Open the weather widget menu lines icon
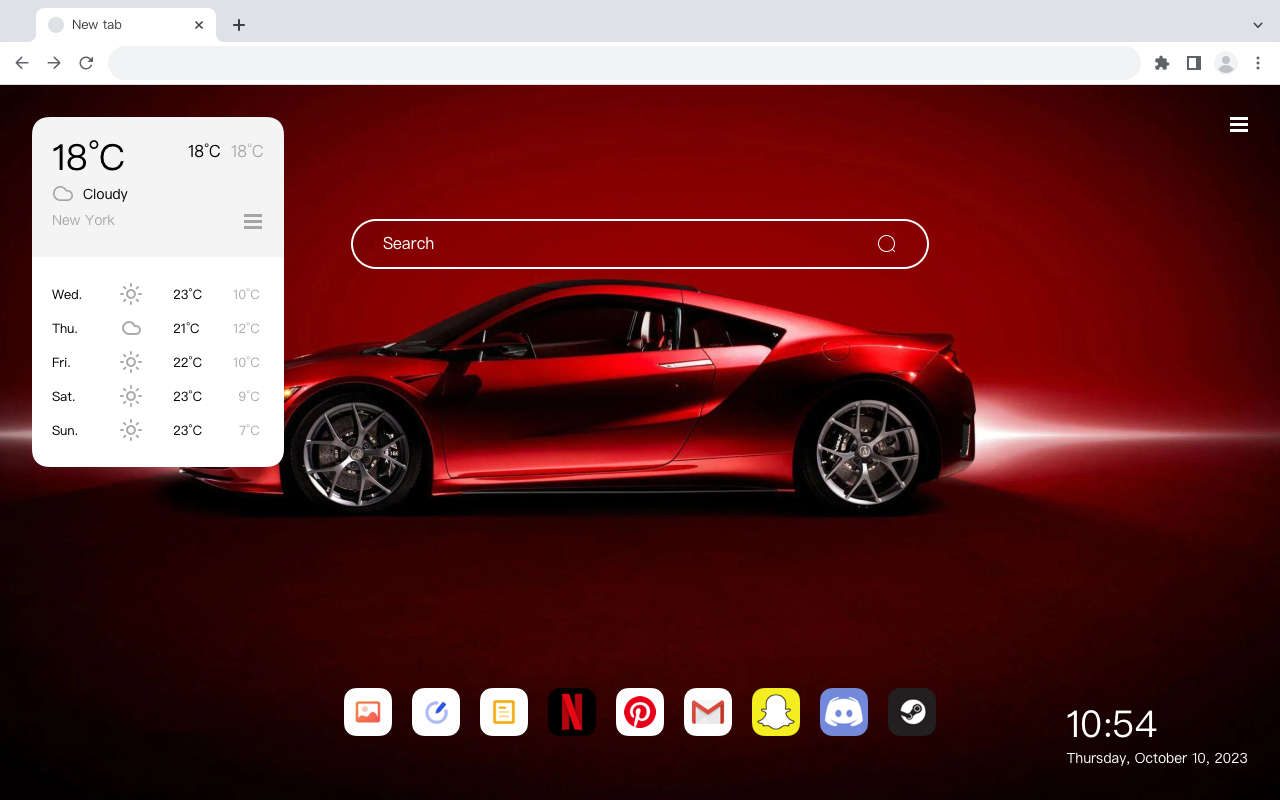 (253, 222)
